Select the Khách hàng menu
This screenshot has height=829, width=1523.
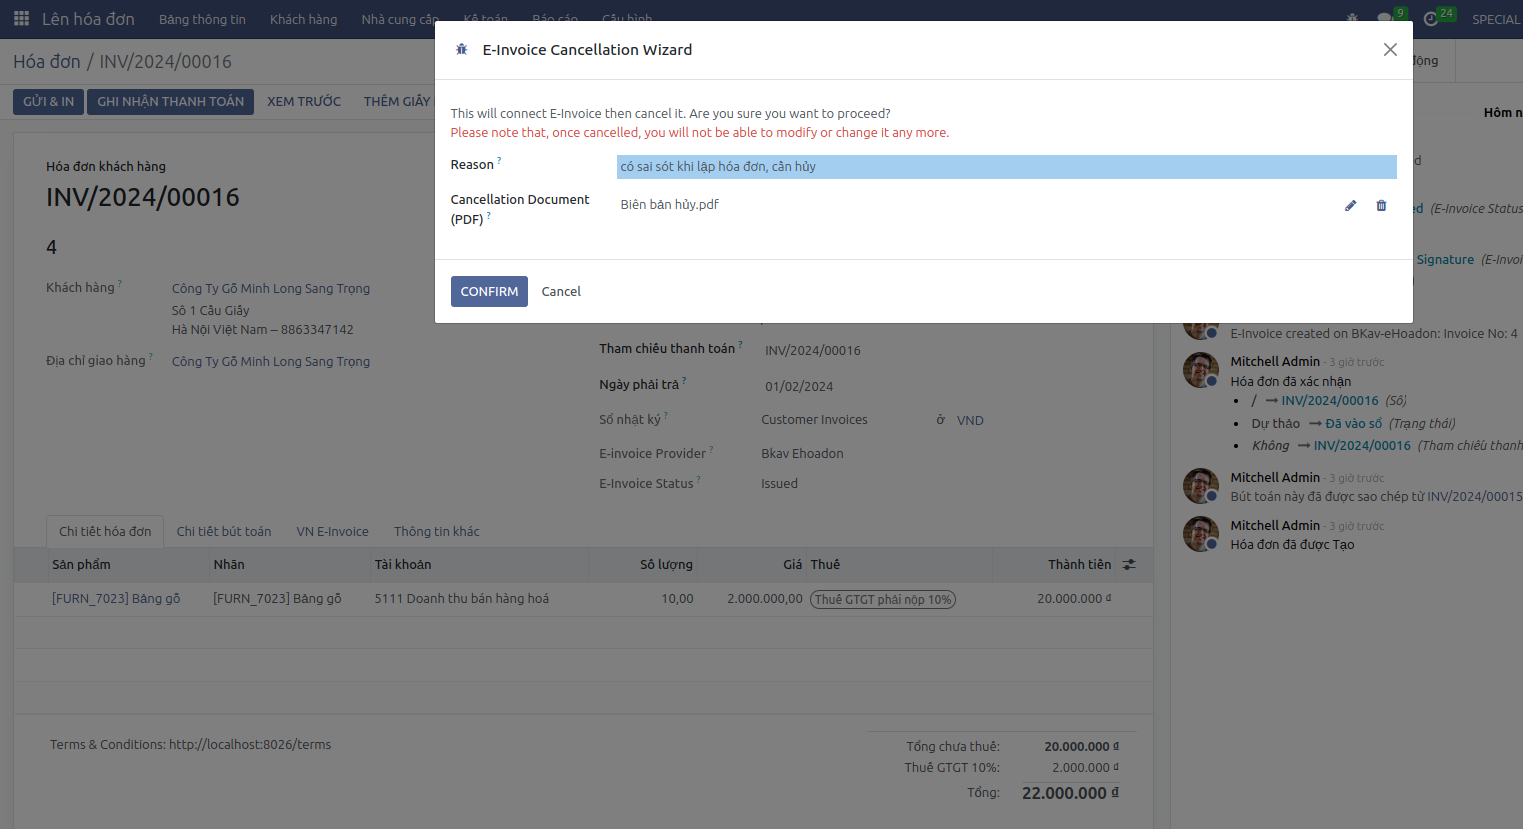coord(303,18)
